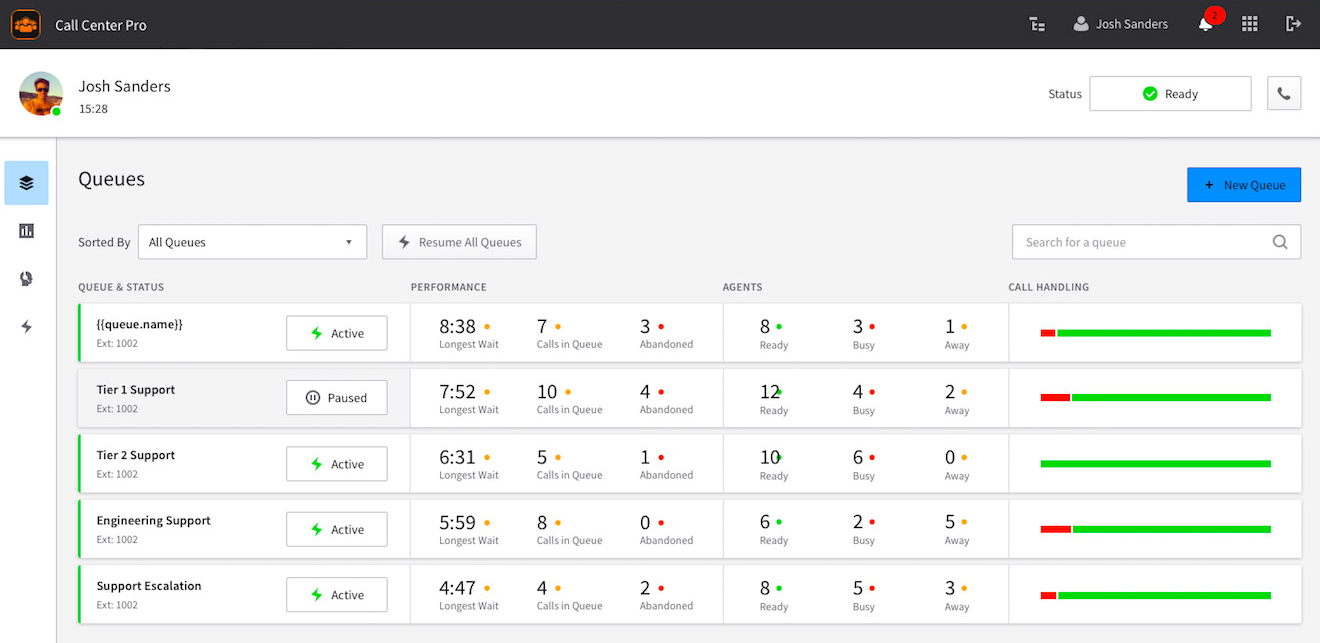This screenshot has height=643, width=1320.
Task: Open the lightning bolt sidebar icon
Action: [26, 326]
